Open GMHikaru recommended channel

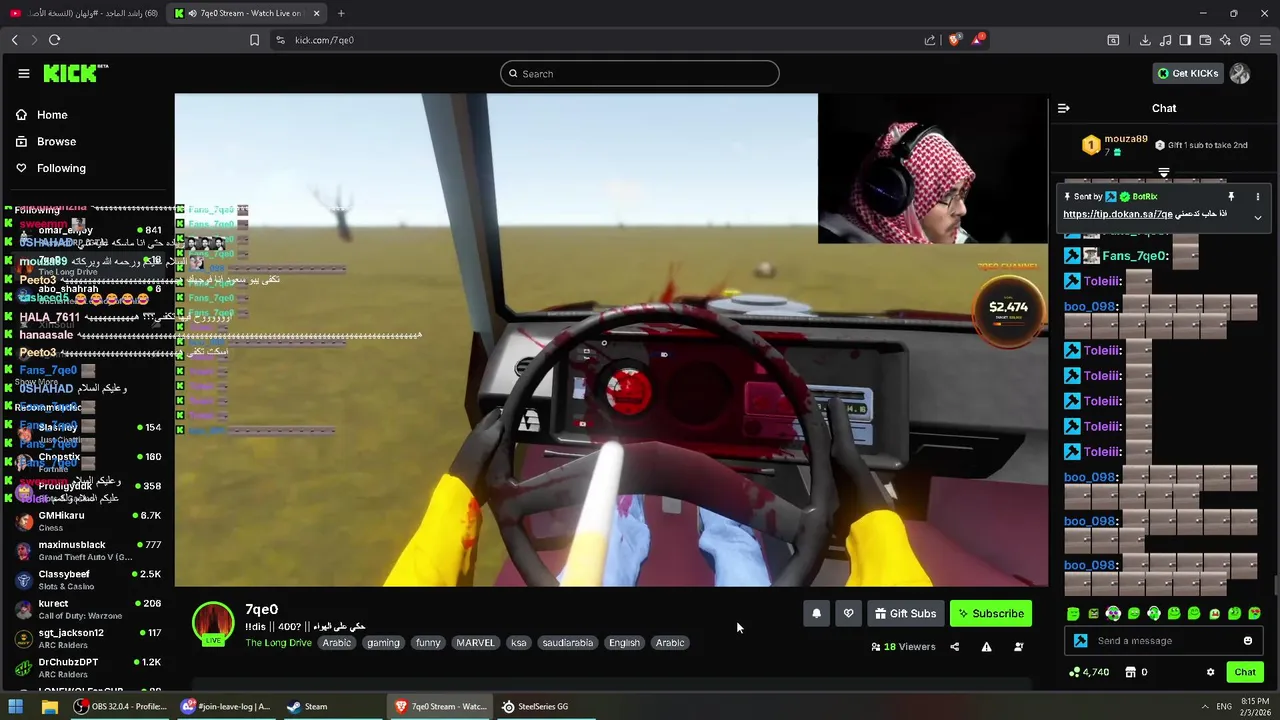87,521
